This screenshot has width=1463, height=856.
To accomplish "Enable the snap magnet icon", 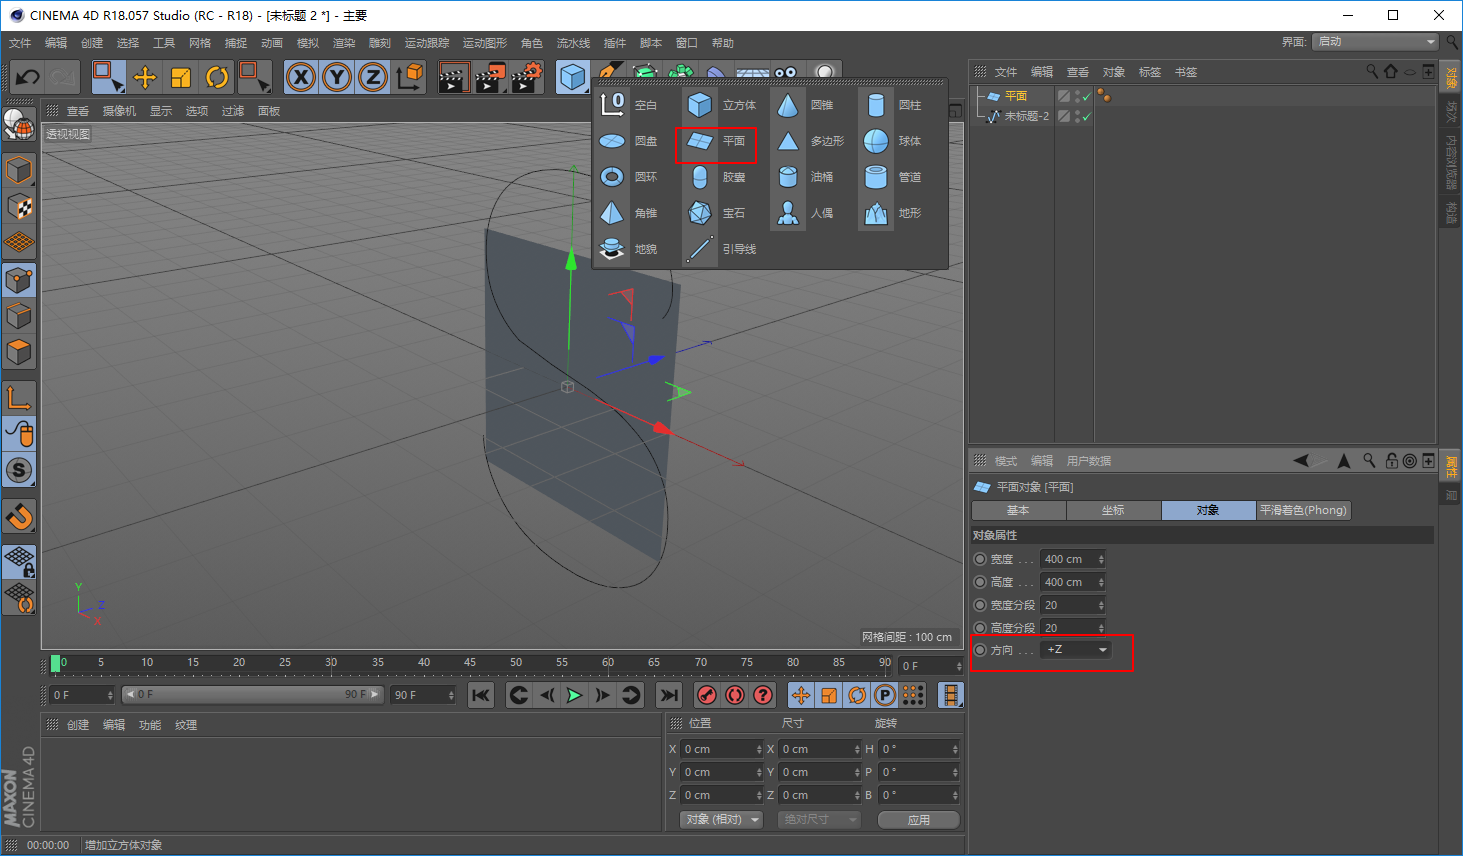I will [19, 517].
